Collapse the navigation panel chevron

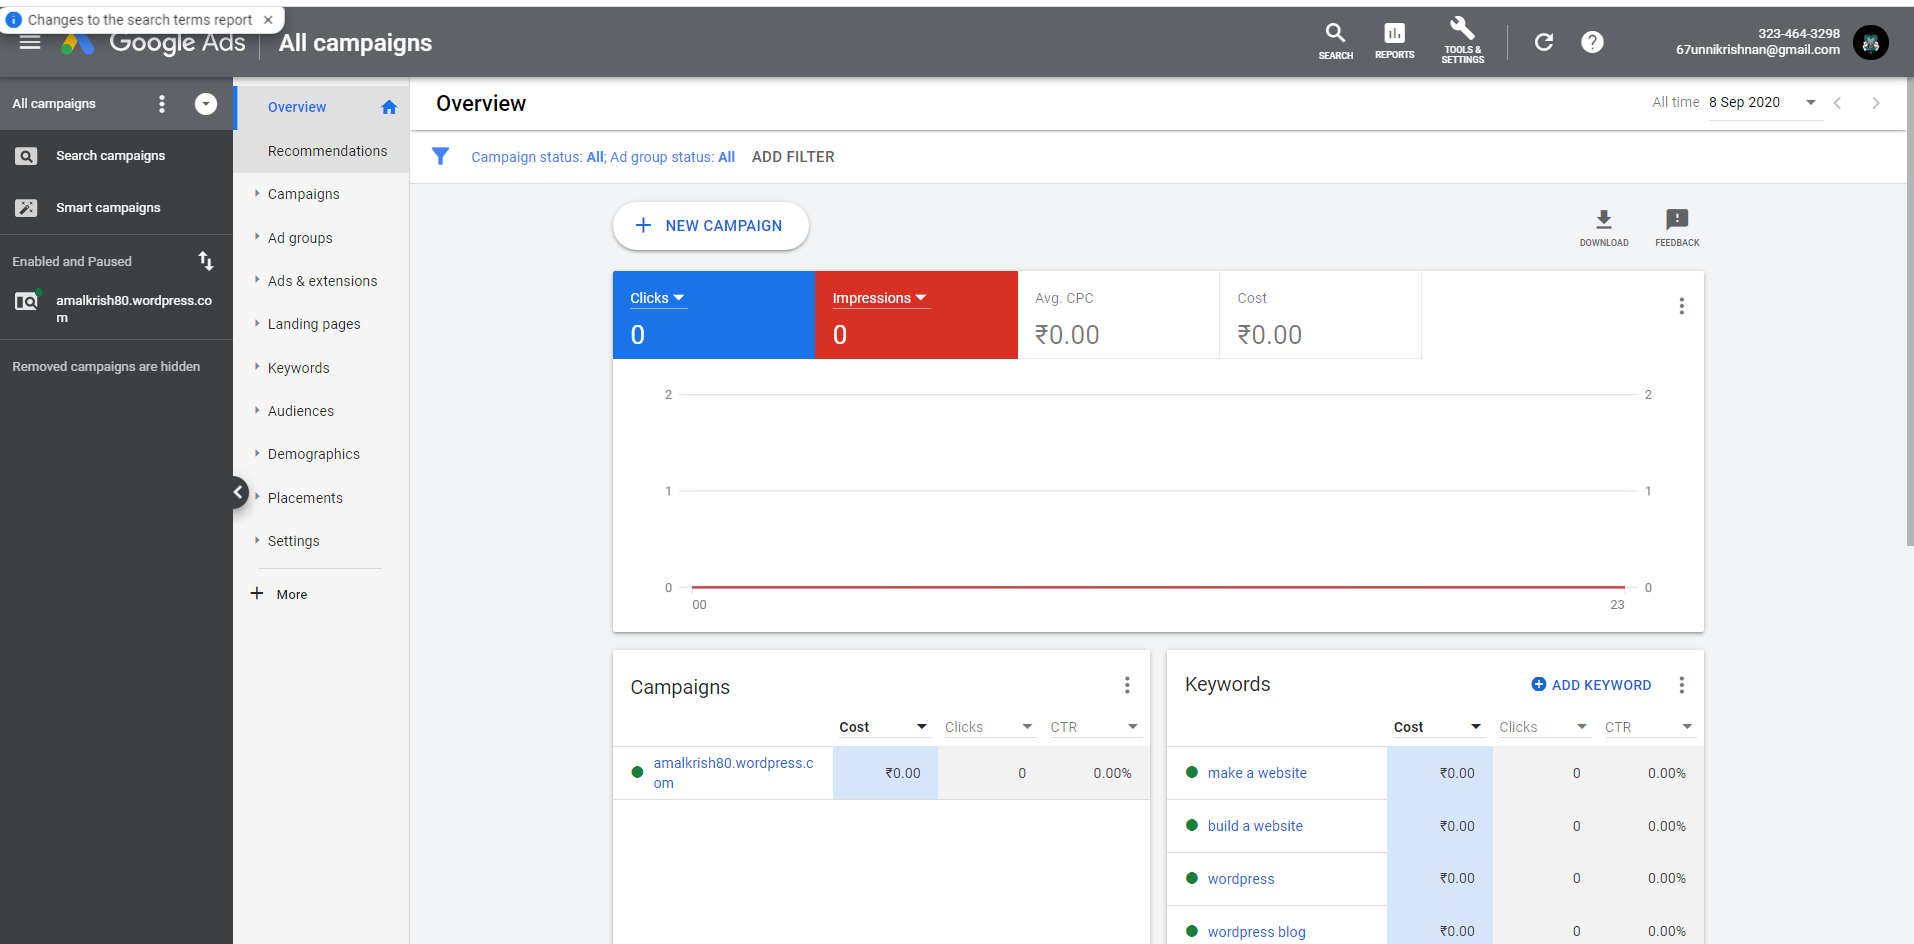(x=238, y=492)
